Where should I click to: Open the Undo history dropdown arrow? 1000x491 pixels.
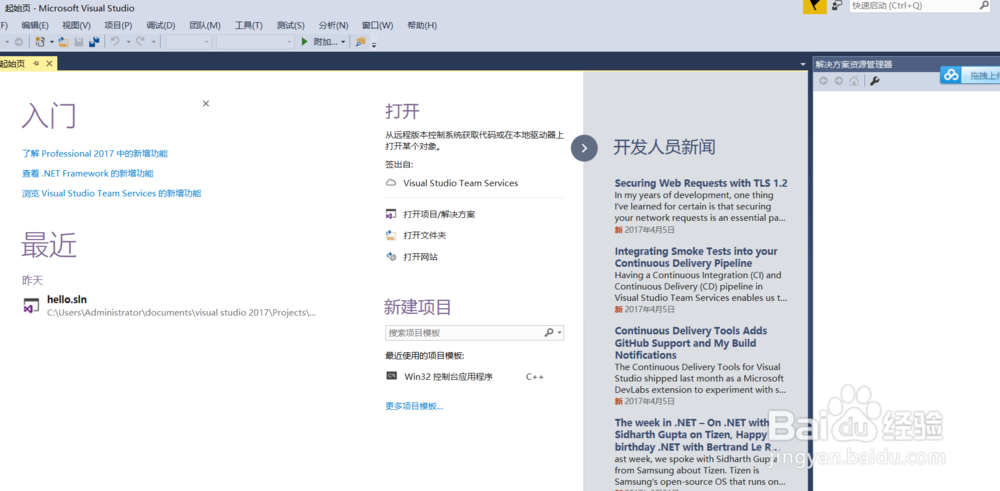(128, 42)
